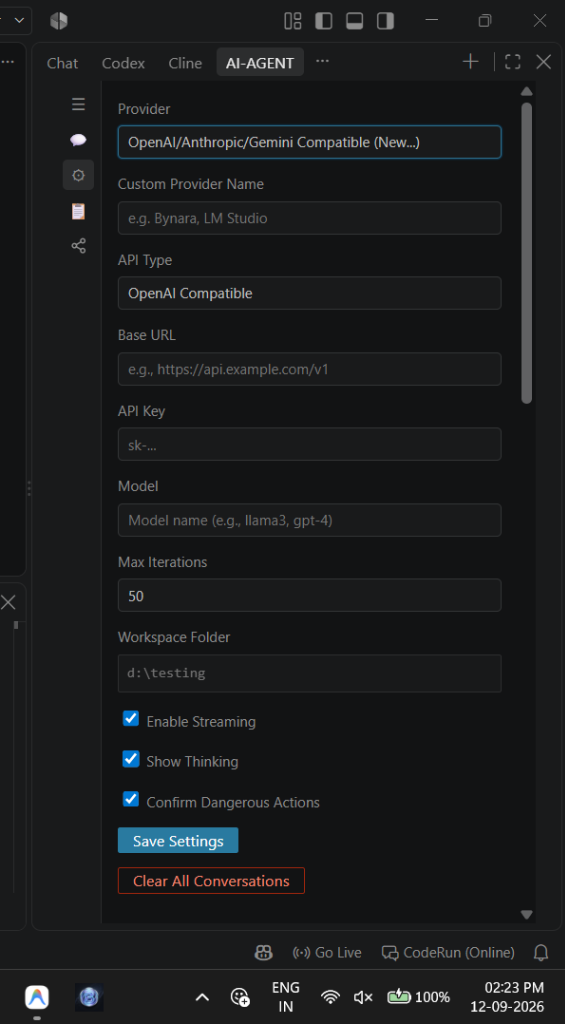Screen dimensions: 565x1024
Task: Click the Confirm Dangerous Actions label
Action: pos(233,802)
